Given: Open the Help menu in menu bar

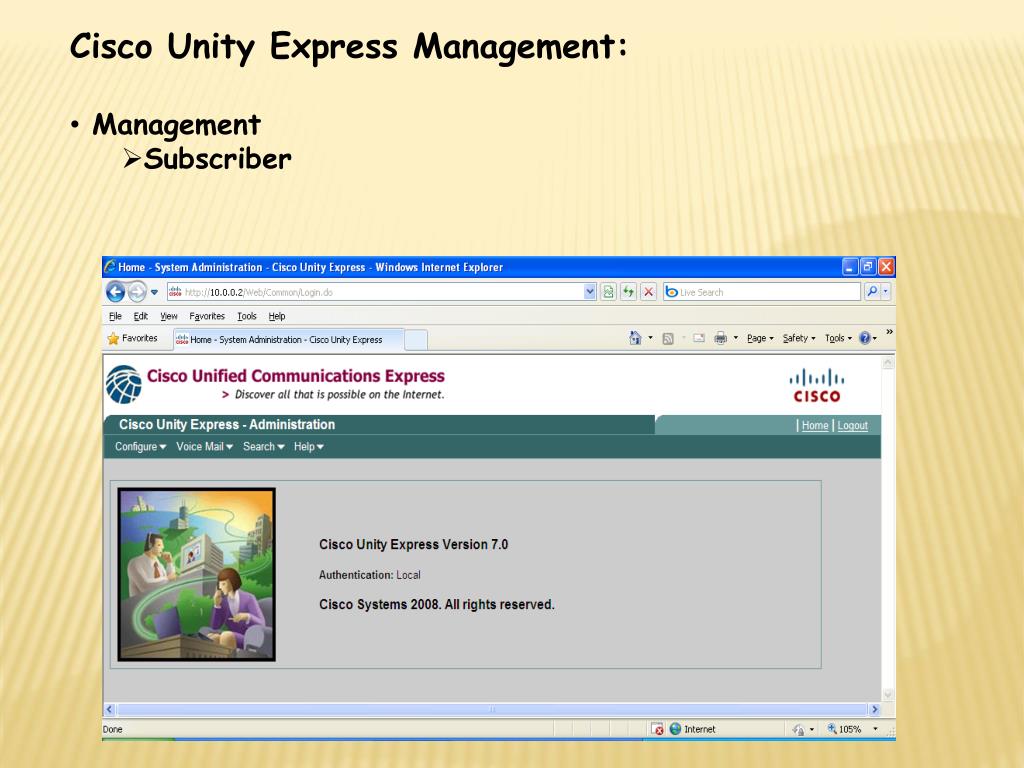Looking at the screenshot, I should (277, 316).
